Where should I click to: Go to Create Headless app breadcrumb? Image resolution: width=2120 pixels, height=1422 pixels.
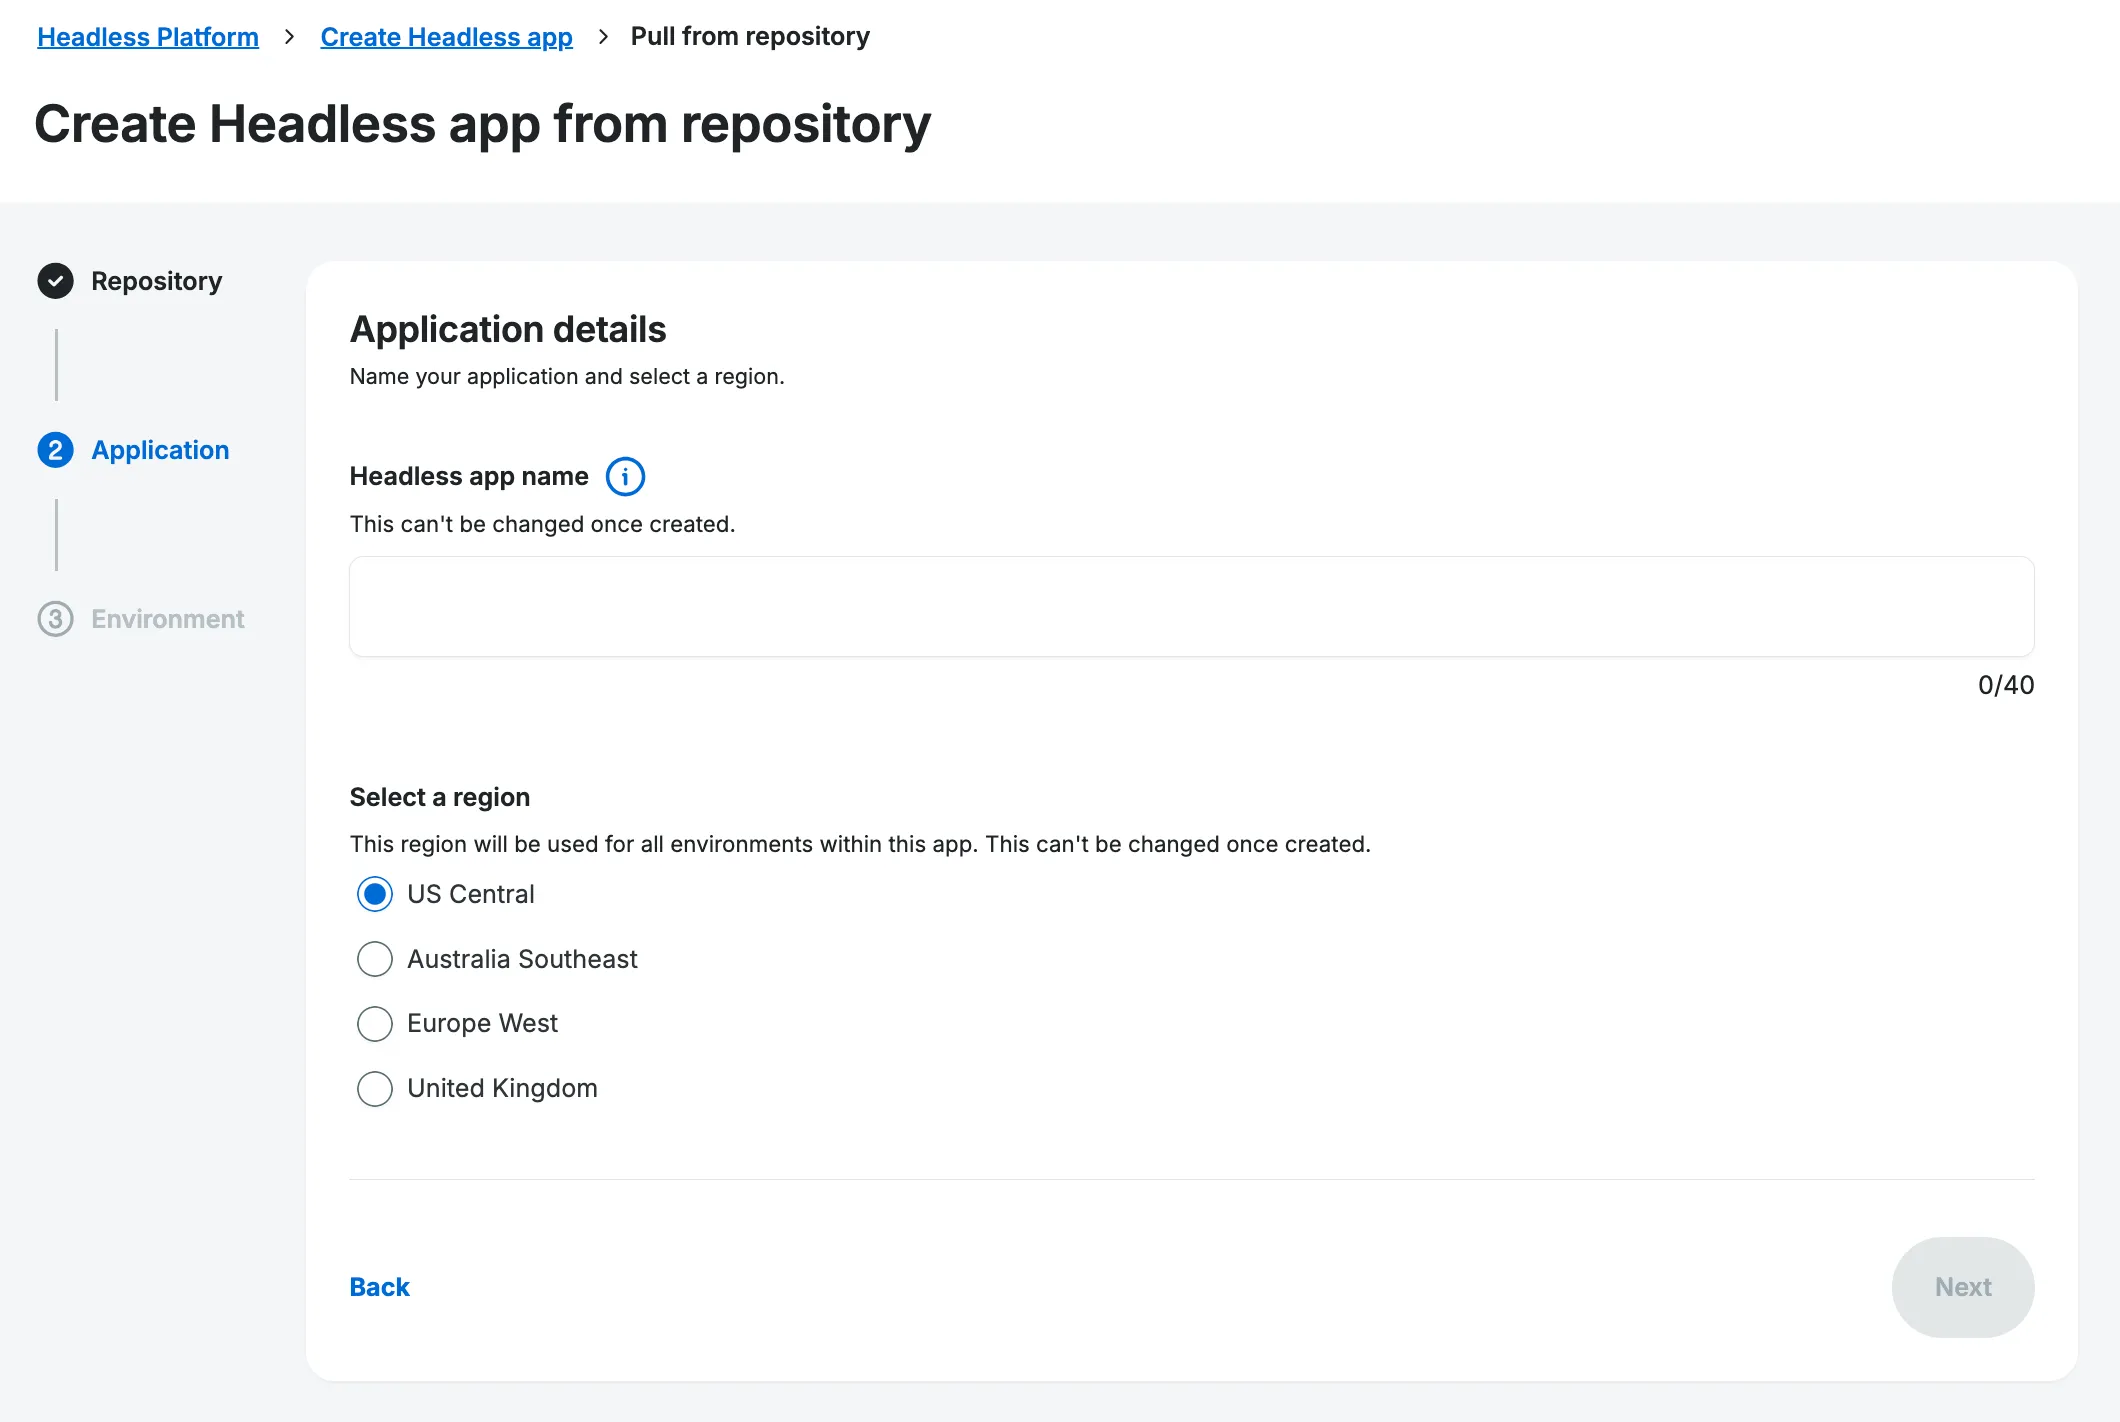coord(446,37)
